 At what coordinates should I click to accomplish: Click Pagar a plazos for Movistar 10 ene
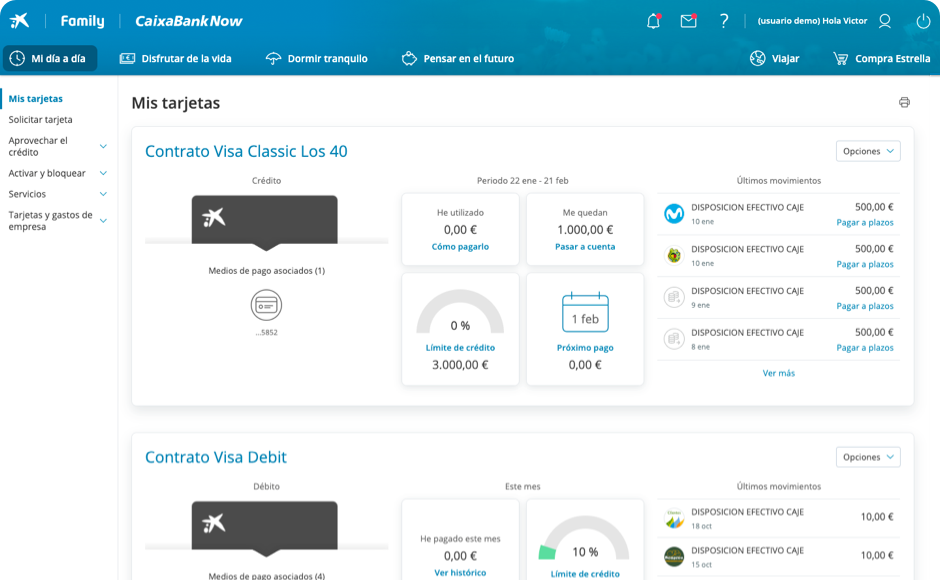[865, 223]
